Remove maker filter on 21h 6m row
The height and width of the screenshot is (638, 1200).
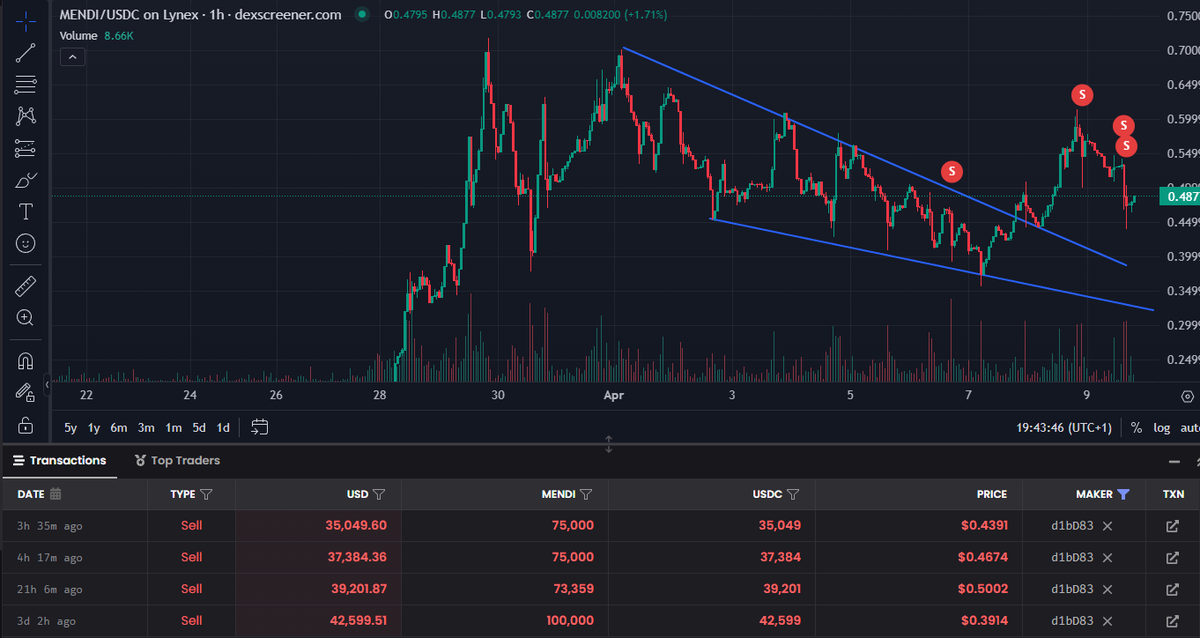pyautogui.click(x=1107, y=589)
